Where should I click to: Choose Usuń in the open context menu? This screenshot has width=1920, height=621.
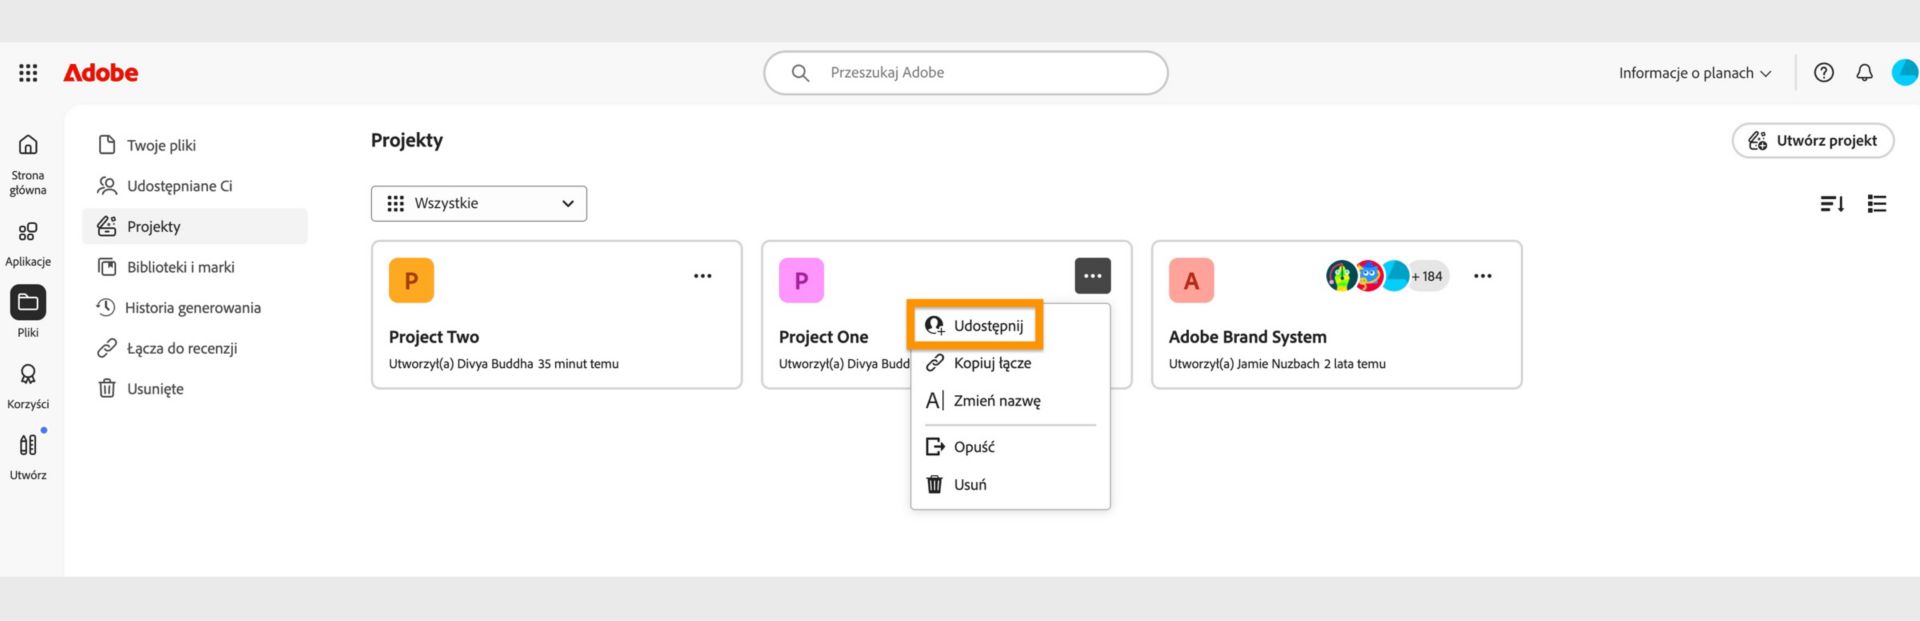(x=968, y=484)
